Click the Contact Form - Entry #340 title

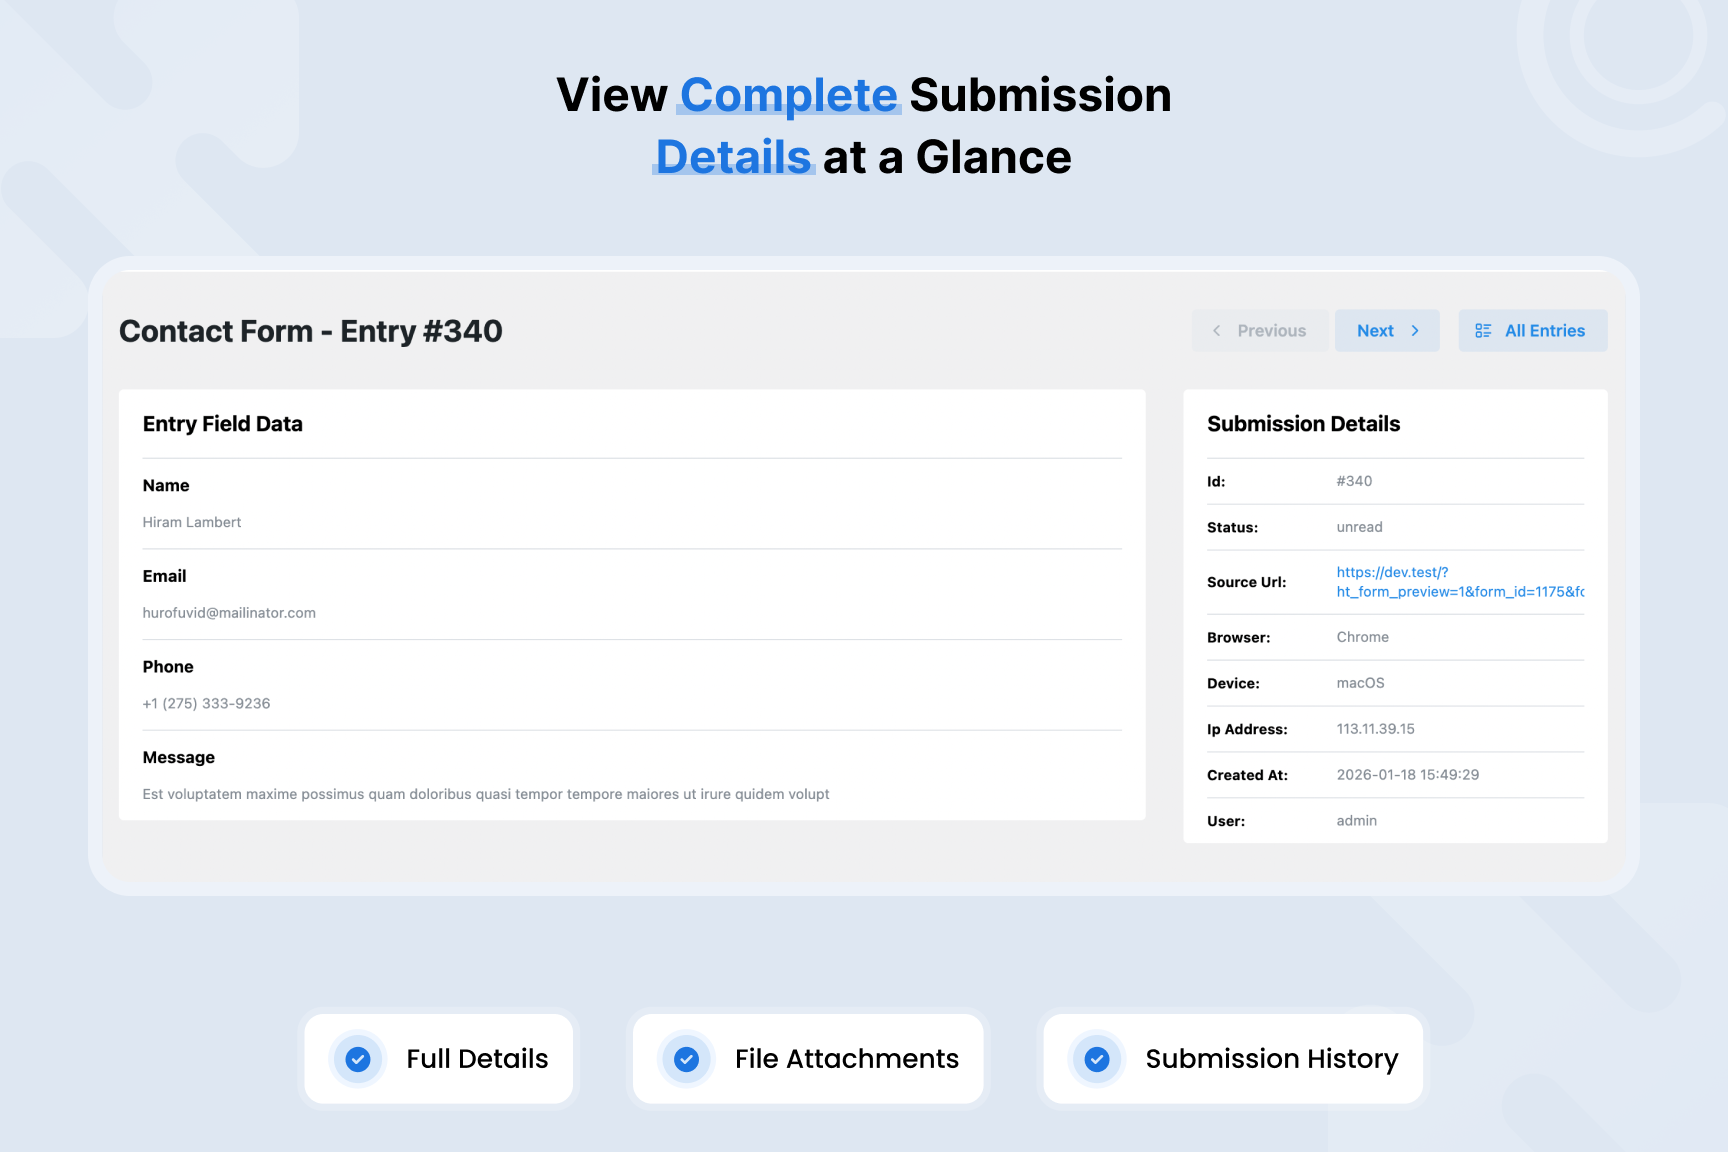click(311, 331)
